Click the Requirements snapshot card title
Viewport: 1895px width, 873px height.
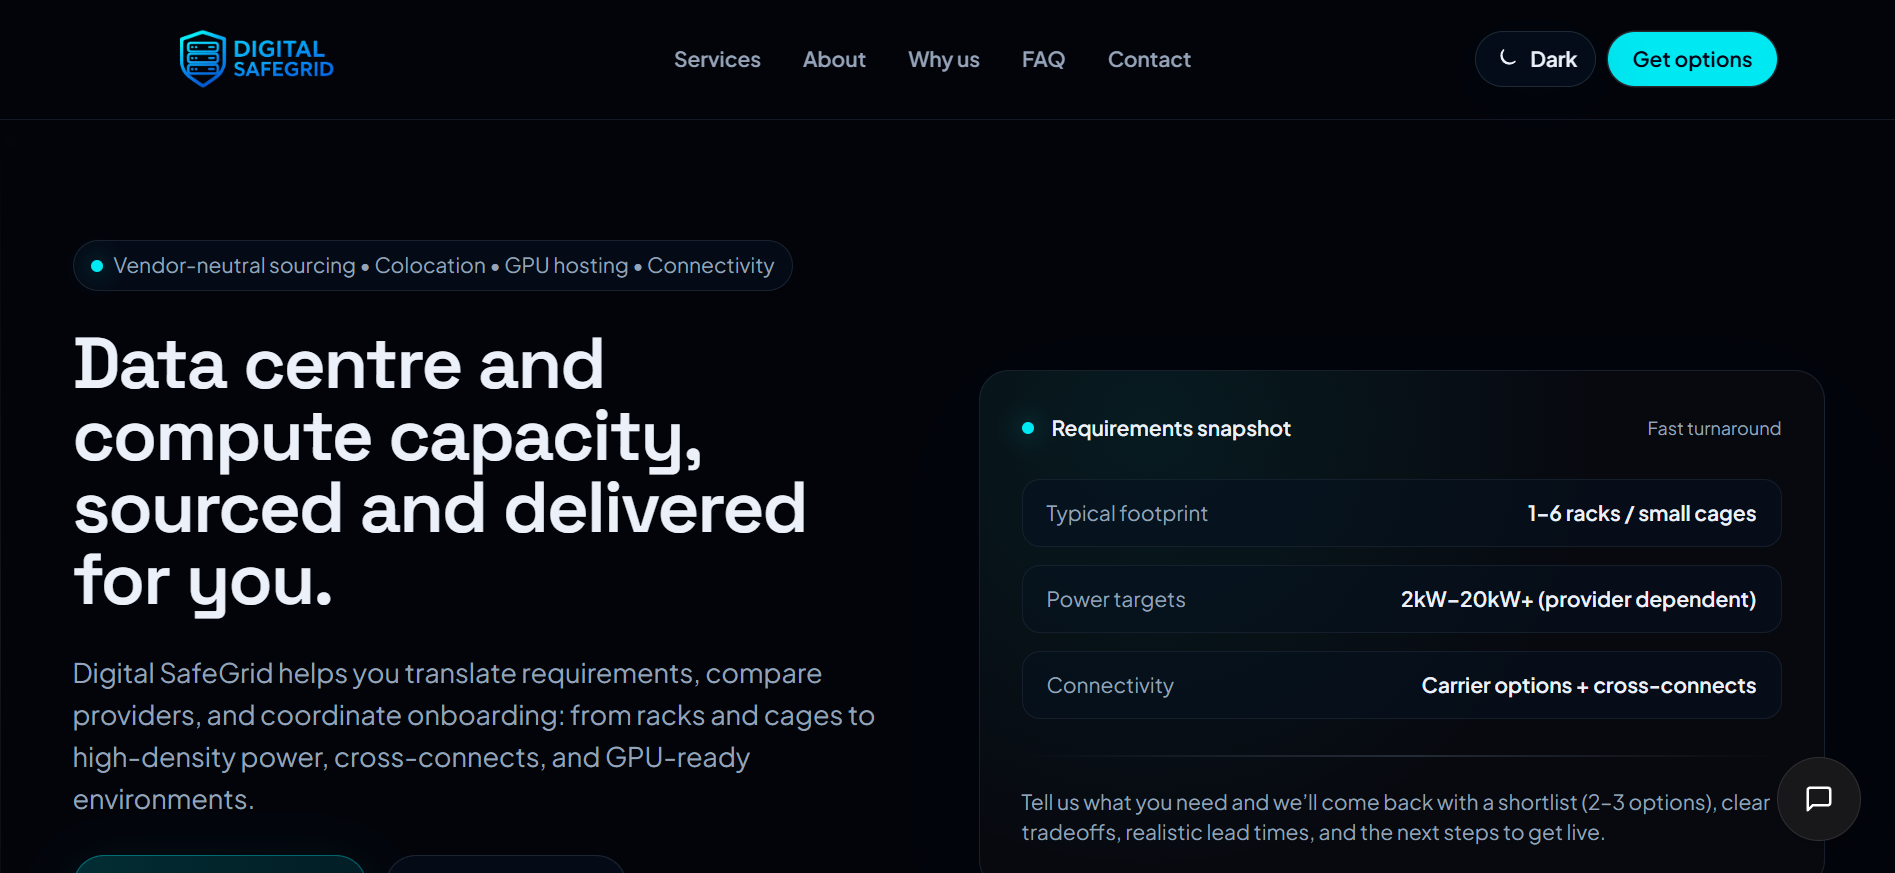click(1171, 429)
